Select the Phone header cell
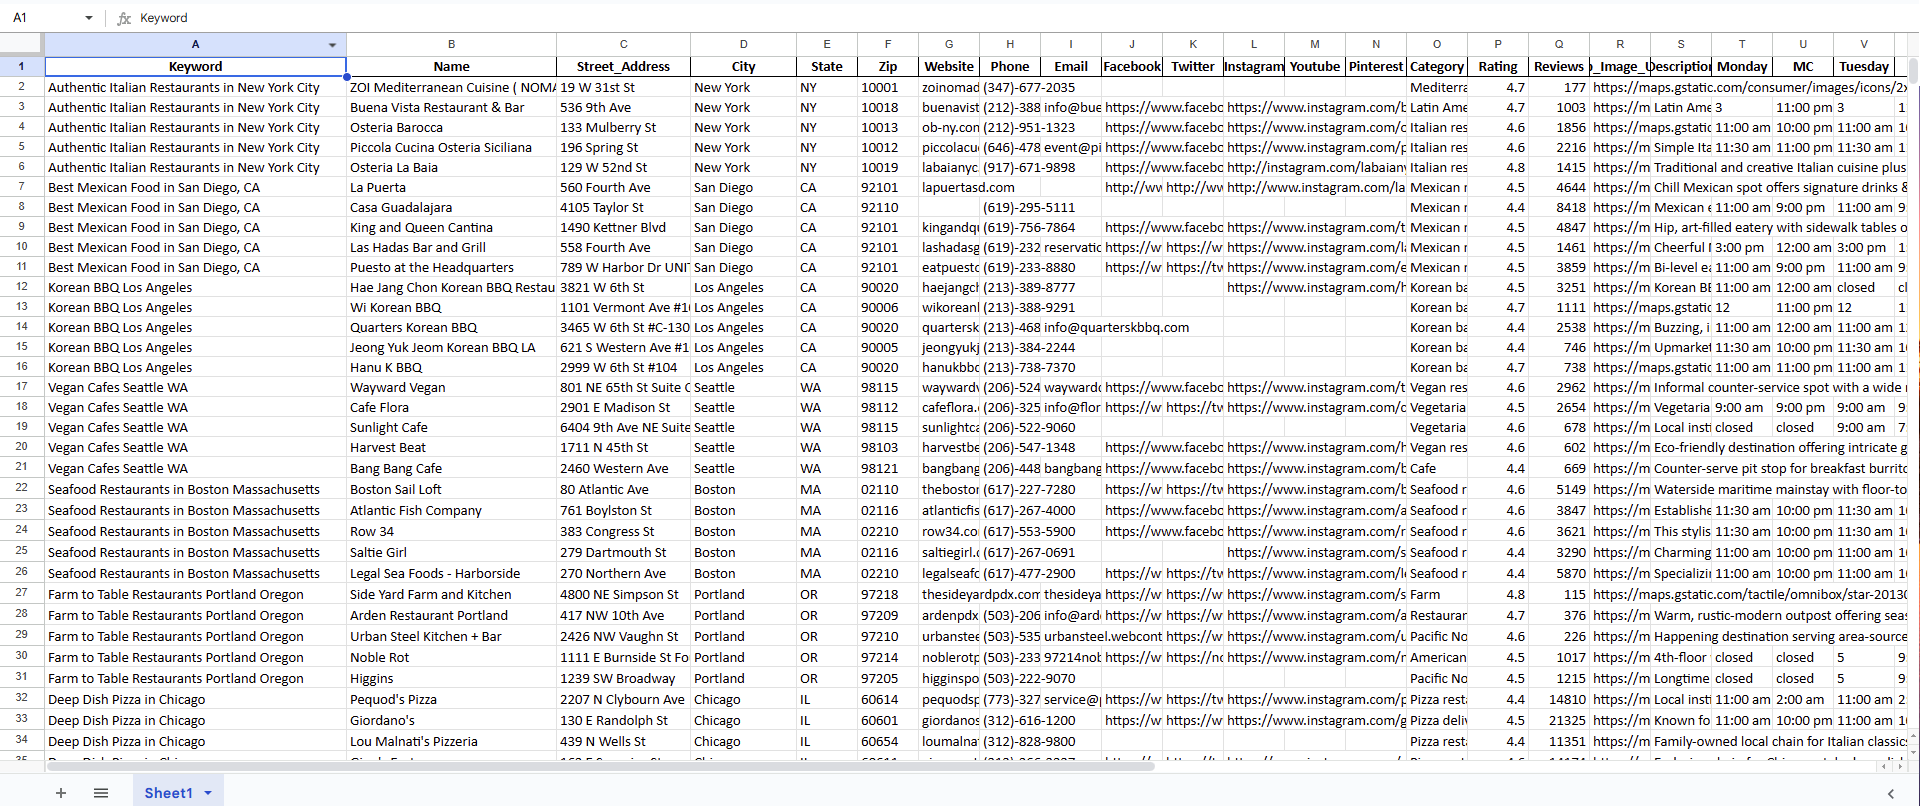 point(1010,66)
